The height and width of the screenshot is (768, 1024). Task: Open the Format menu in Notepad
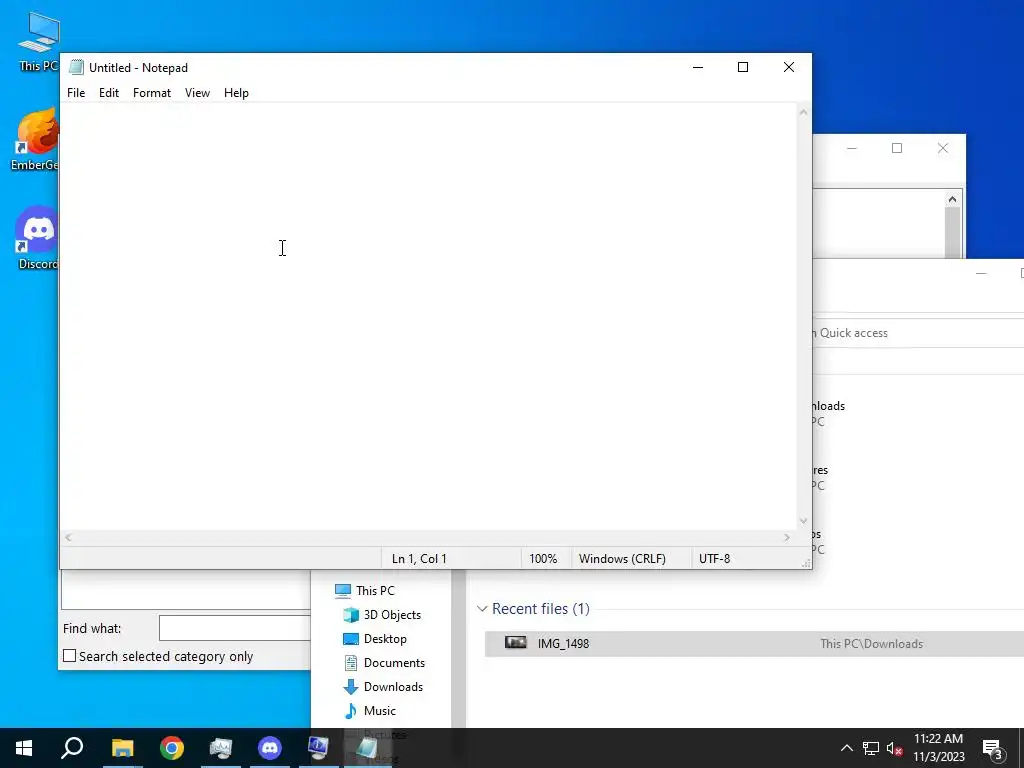152,93
